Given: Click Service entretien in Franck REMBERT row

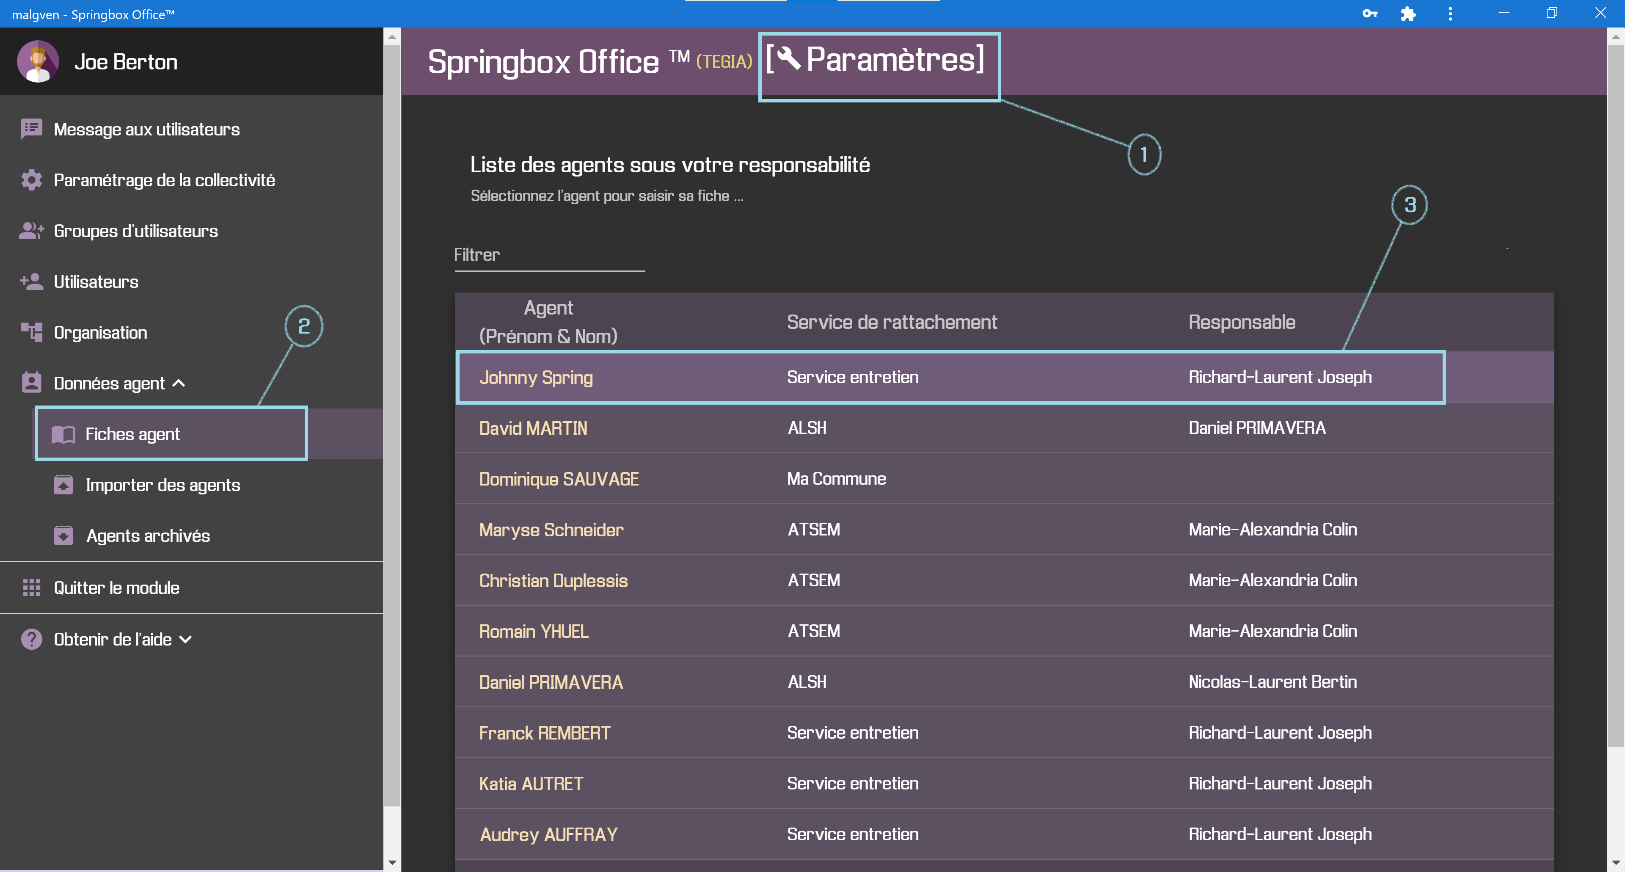Looking at the screenshot, I should 853,733.
